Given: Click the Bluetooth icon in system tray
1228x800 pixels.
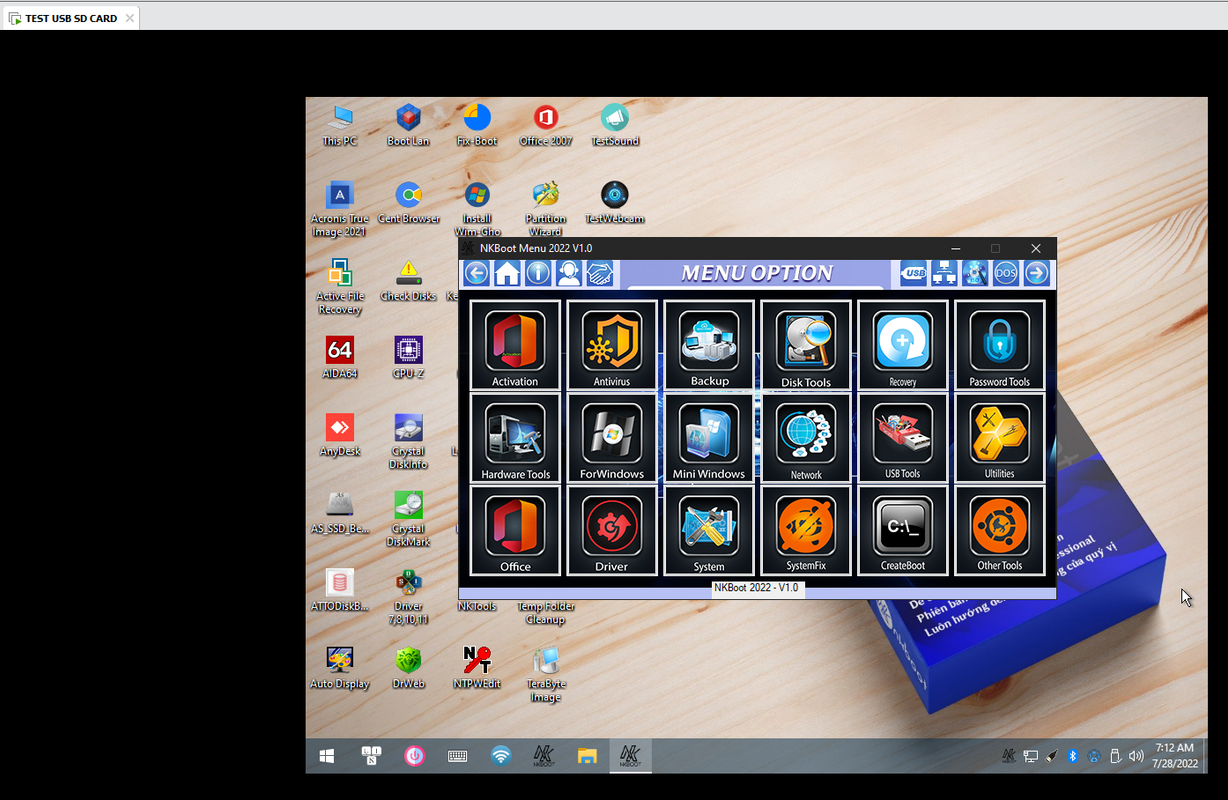Looking at the screenshot, I should click(1072, 757).
